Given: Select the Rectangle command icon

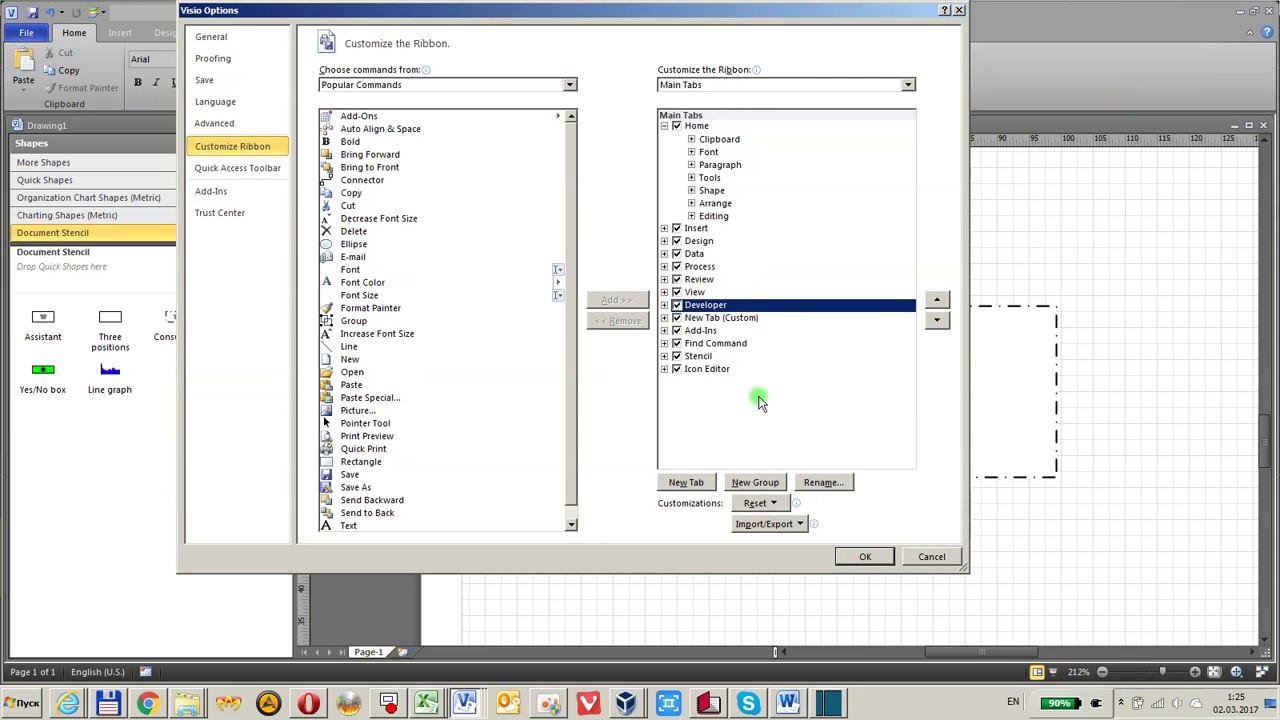Looking at the screenshot, I should (x=326, y=462).
